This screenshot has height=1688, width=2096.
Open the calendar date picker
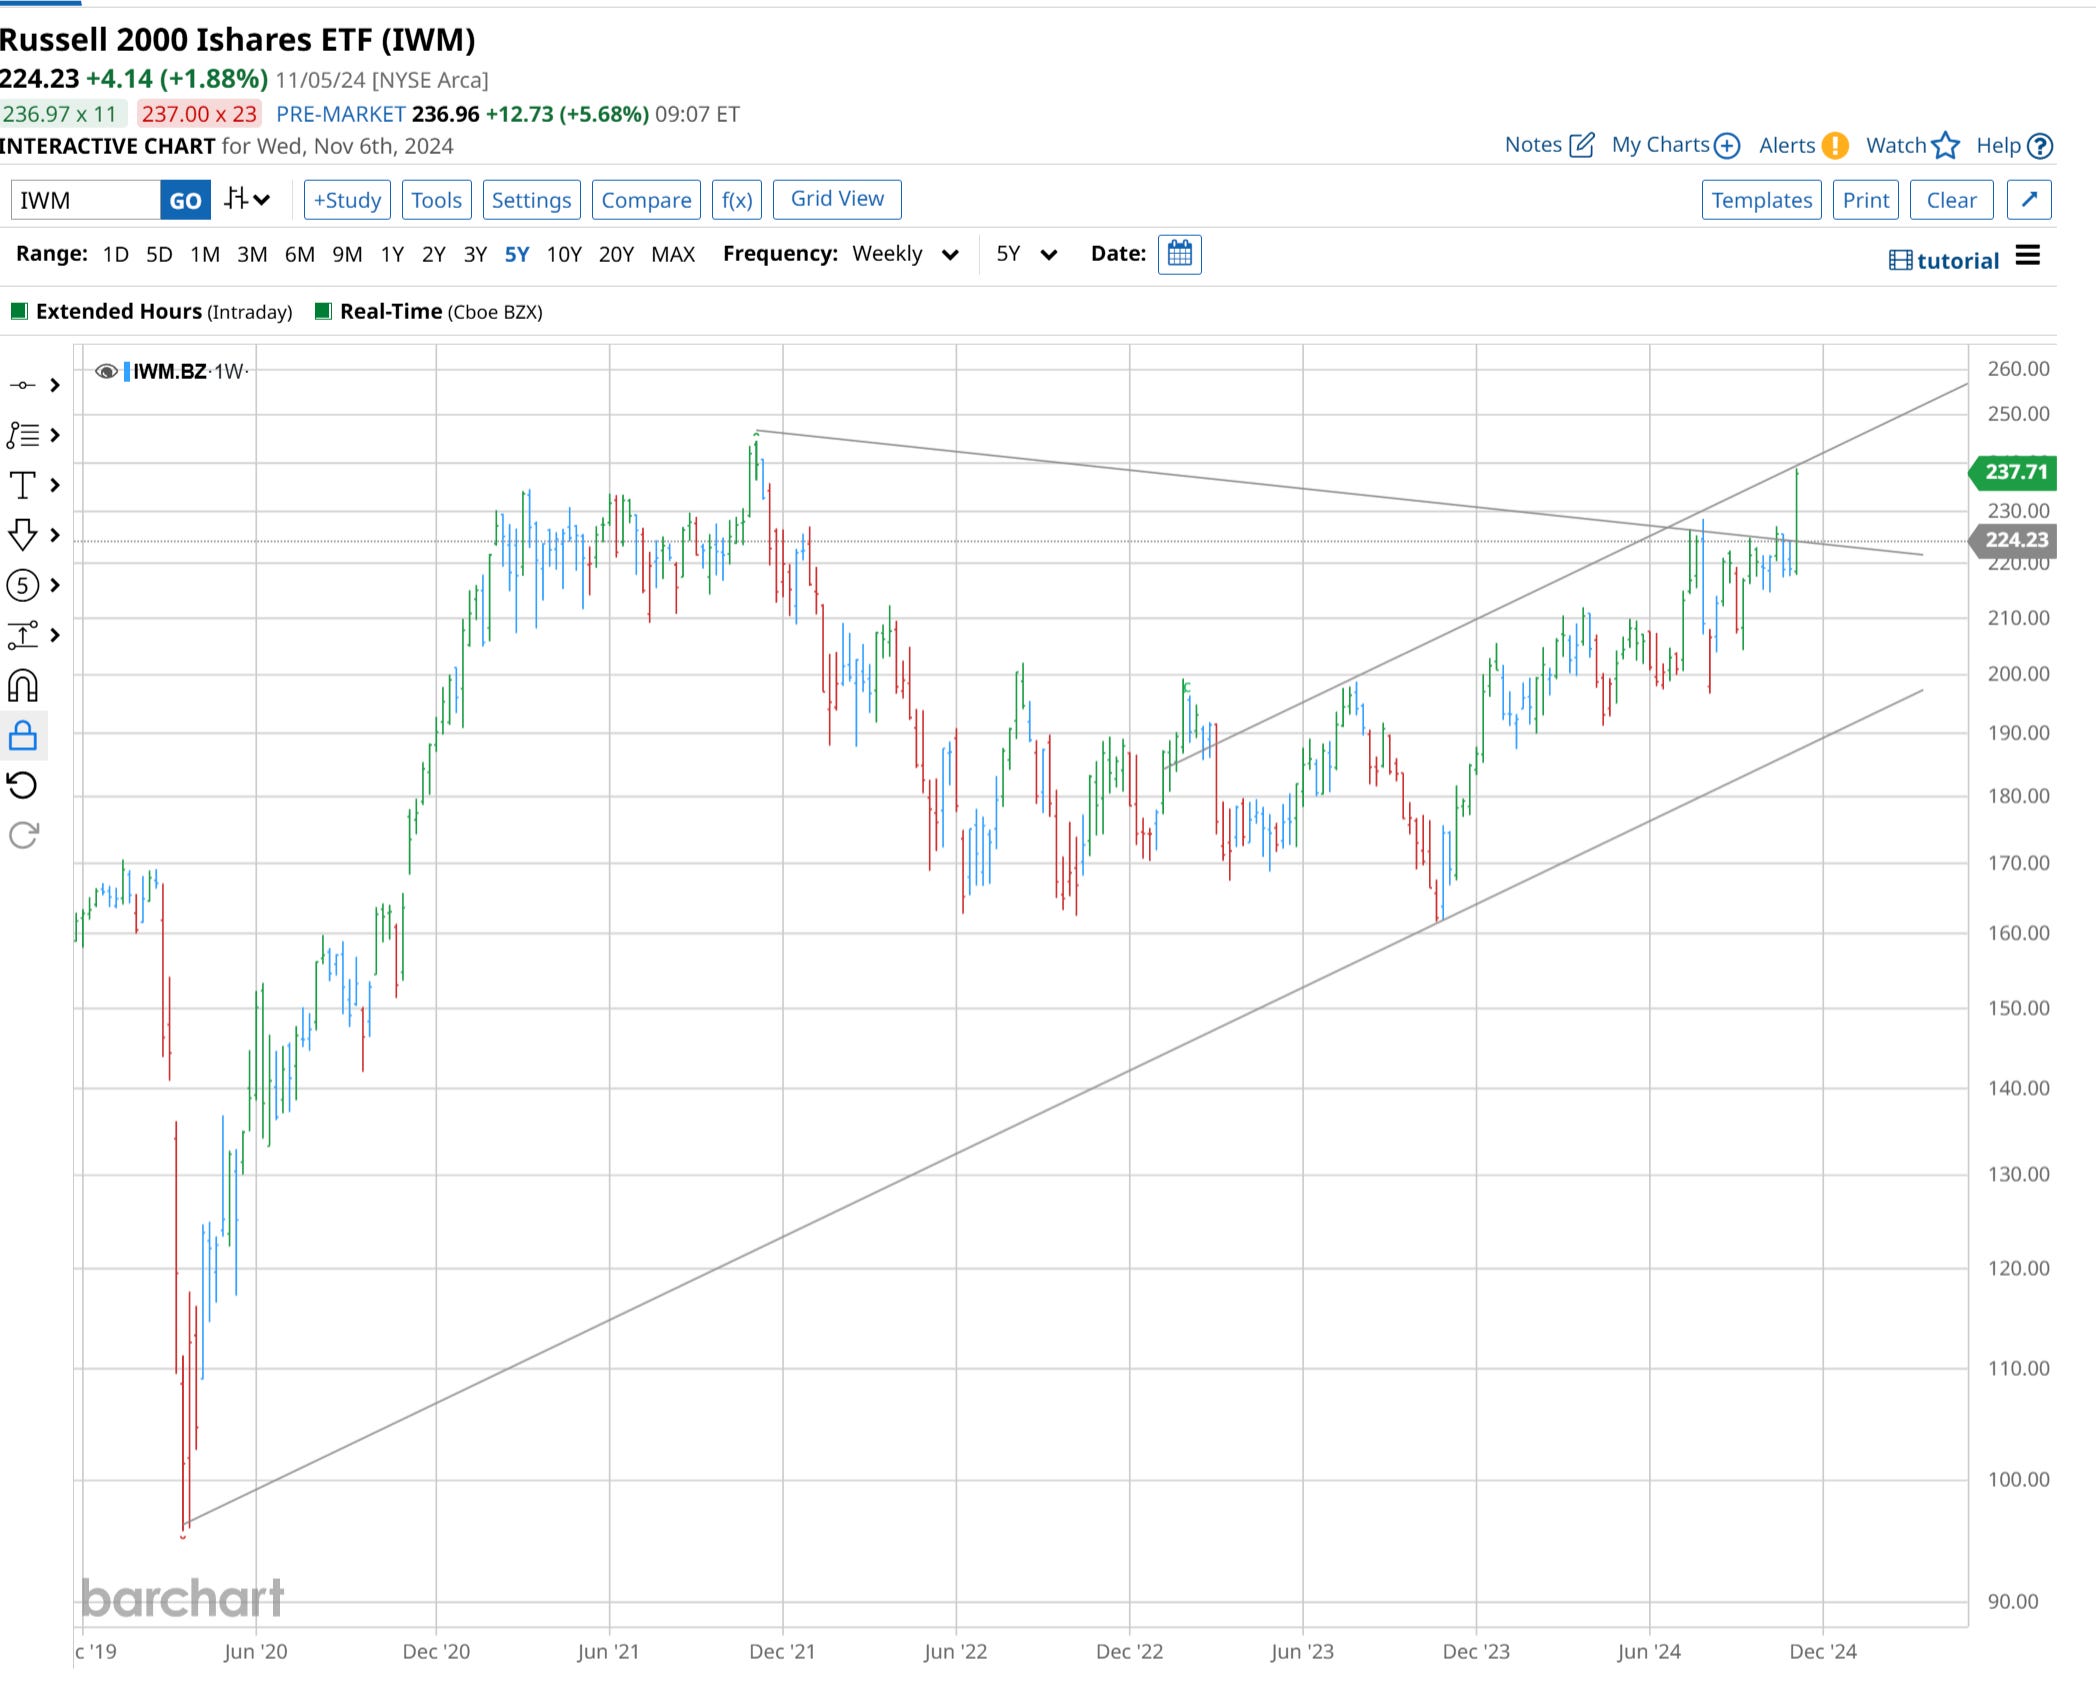[1179, 254]
